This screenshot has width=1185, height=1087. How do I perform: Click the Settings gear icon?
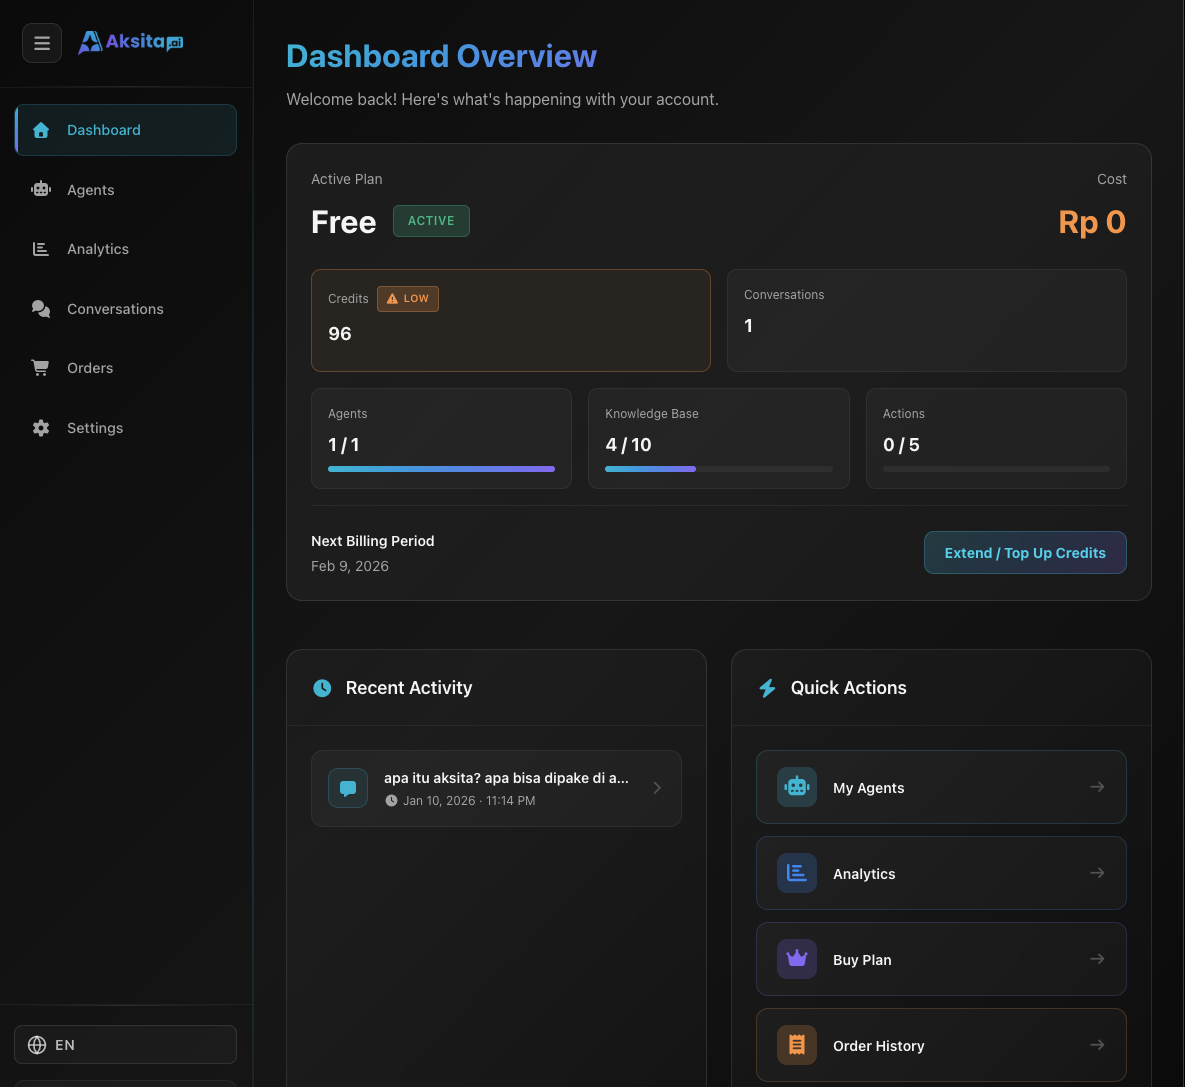tap(41, 428)
